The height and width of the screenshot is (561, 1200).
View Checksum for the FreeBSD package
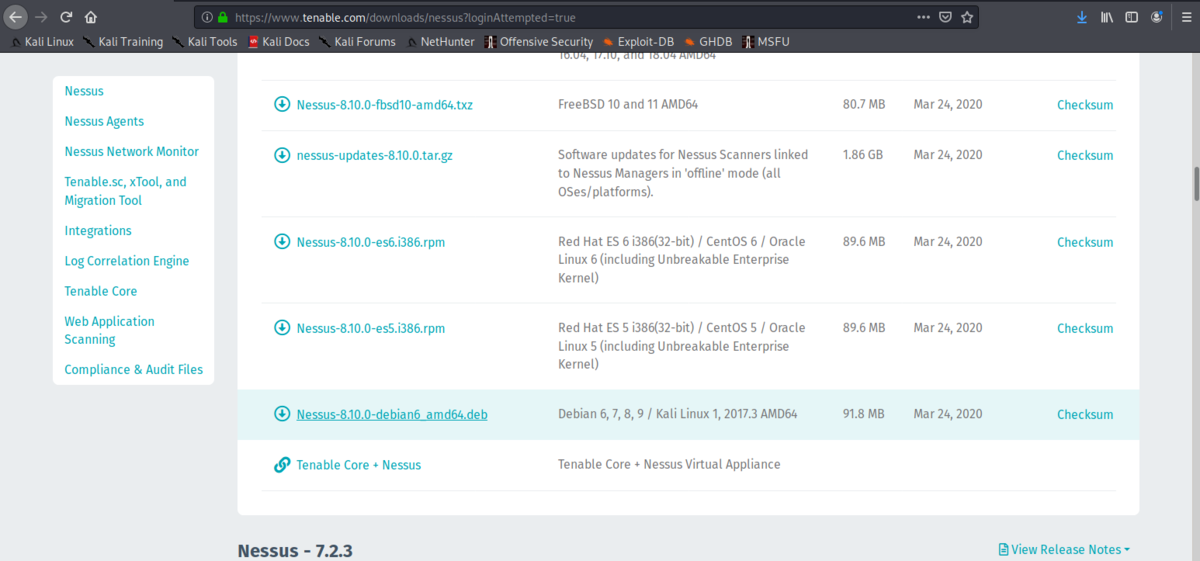coord(1085,105)
